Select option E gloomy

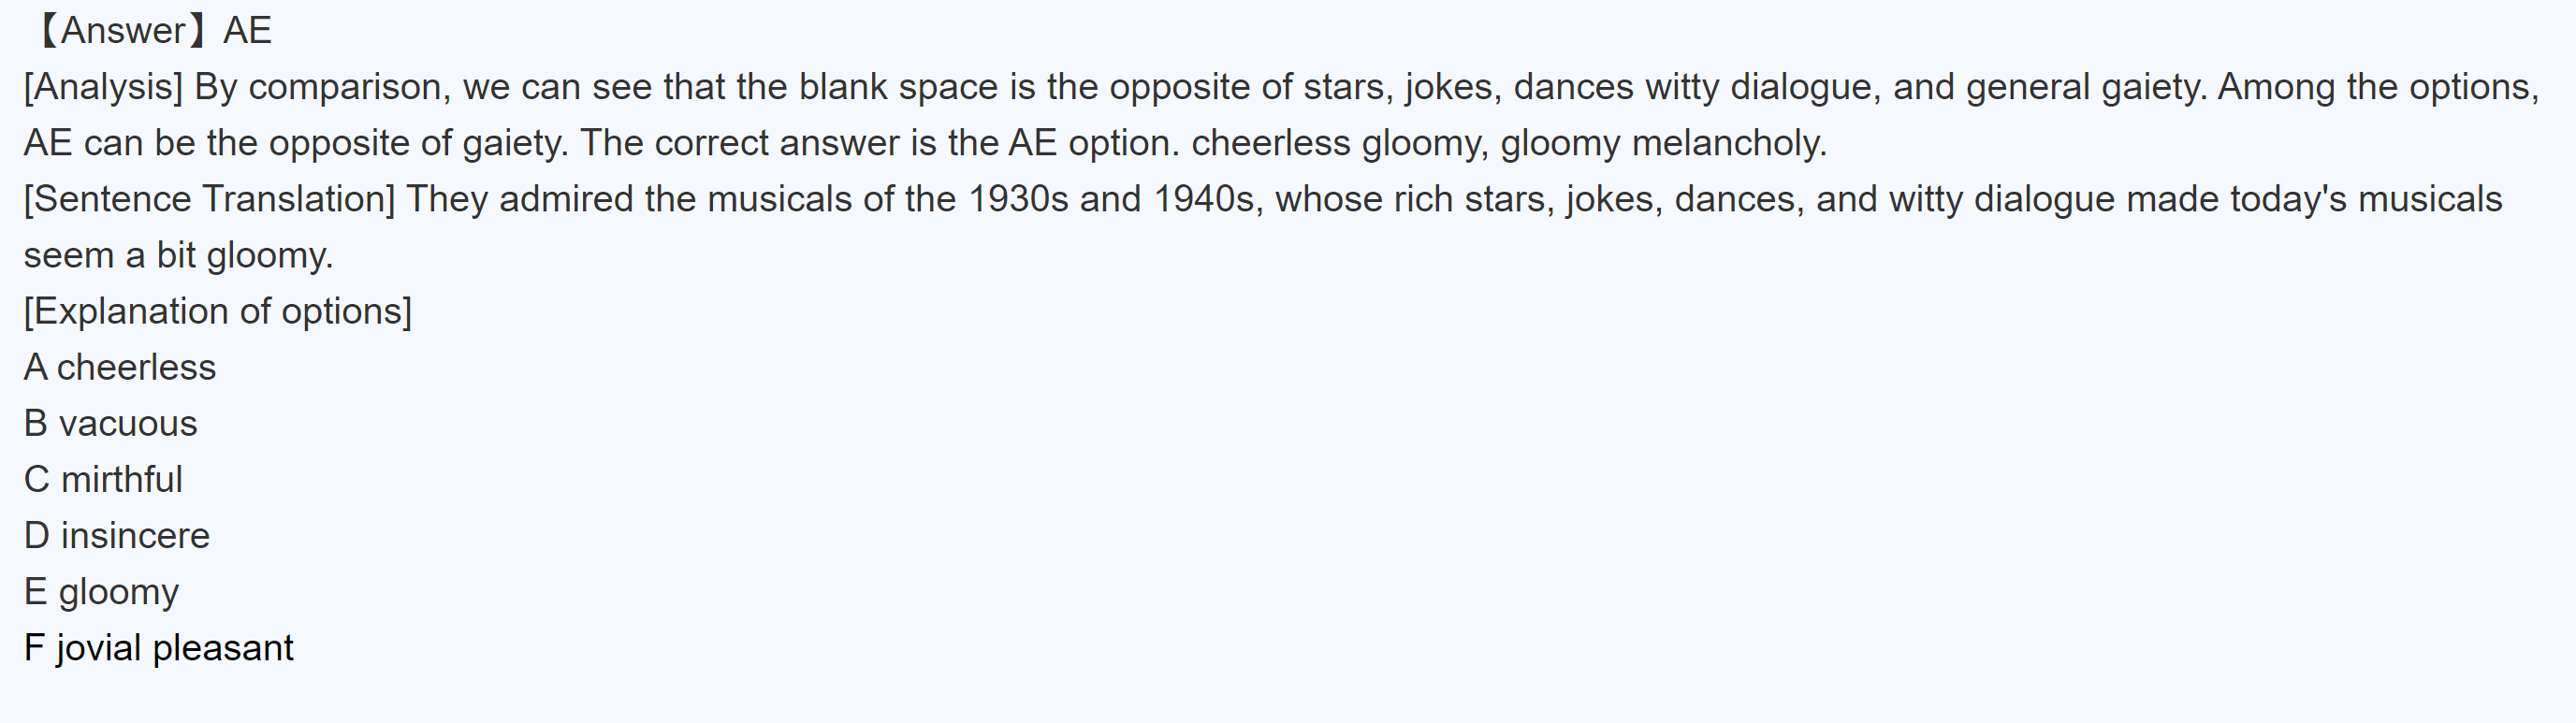click(x=101, y=591)
